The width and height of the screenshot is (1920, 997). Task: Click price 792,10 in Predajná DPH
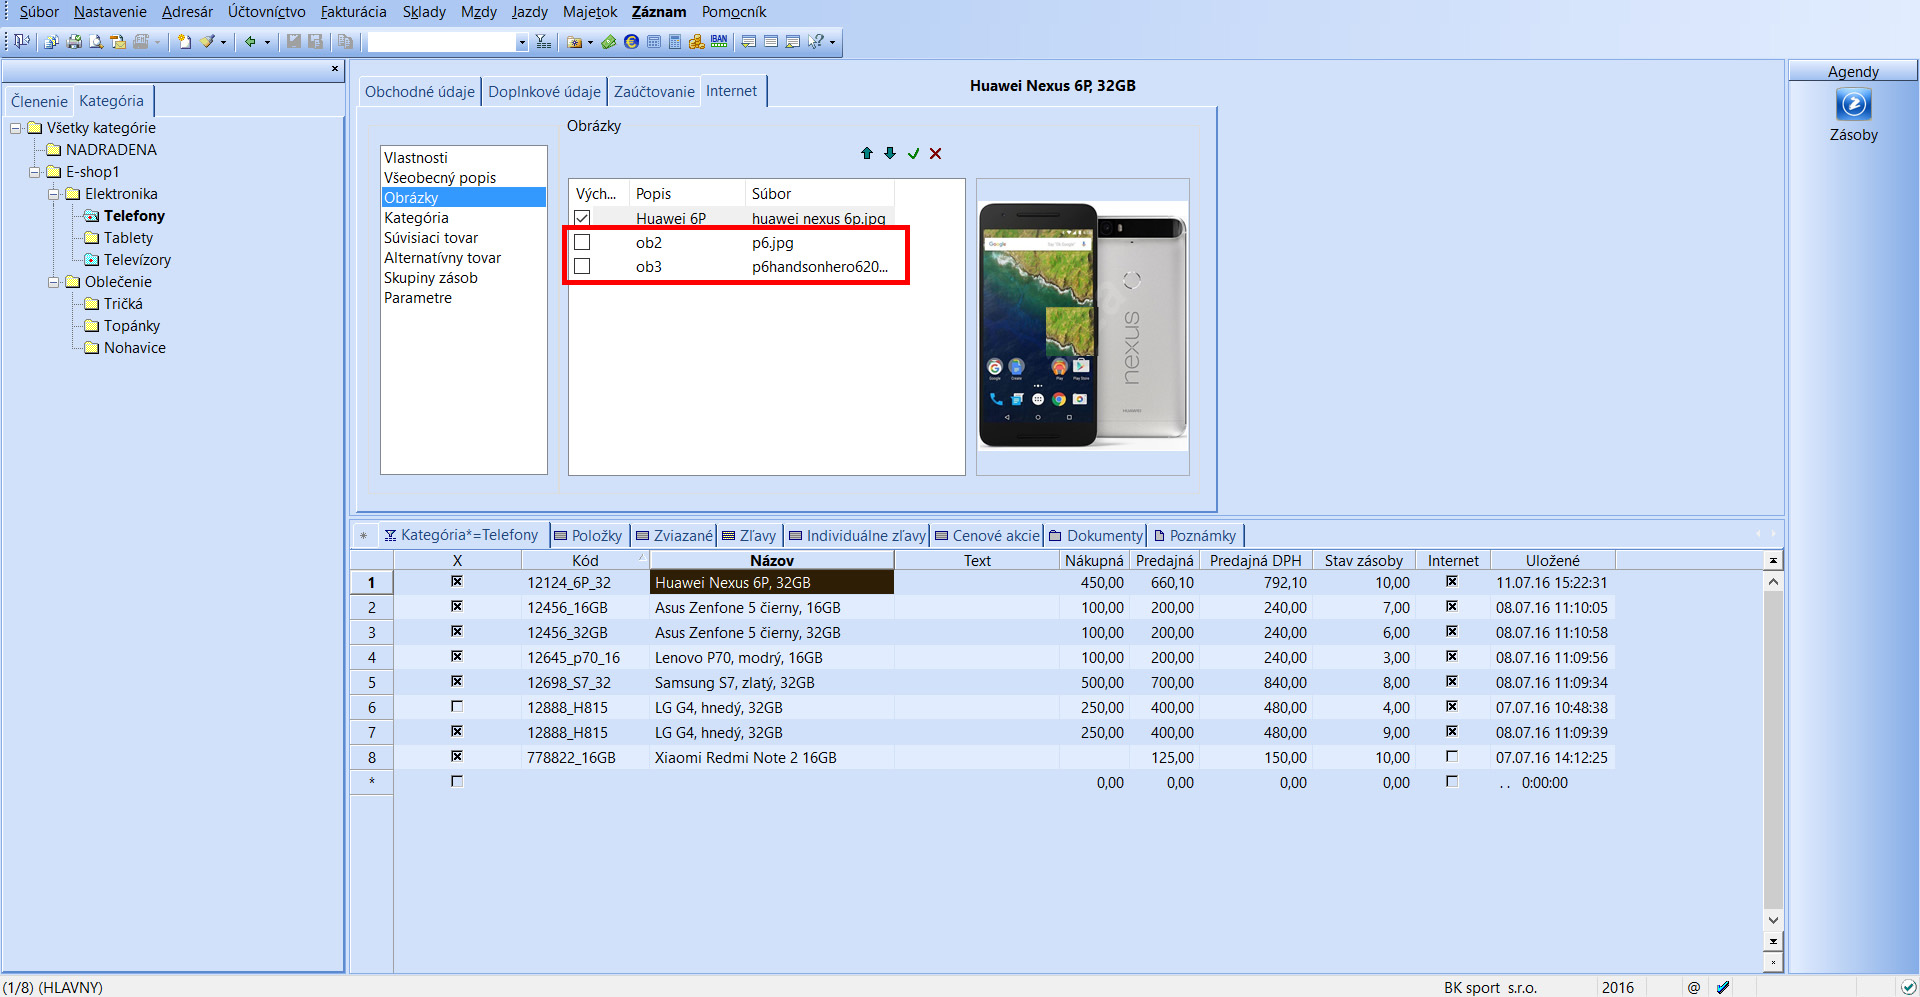[x=1284, y=582]
